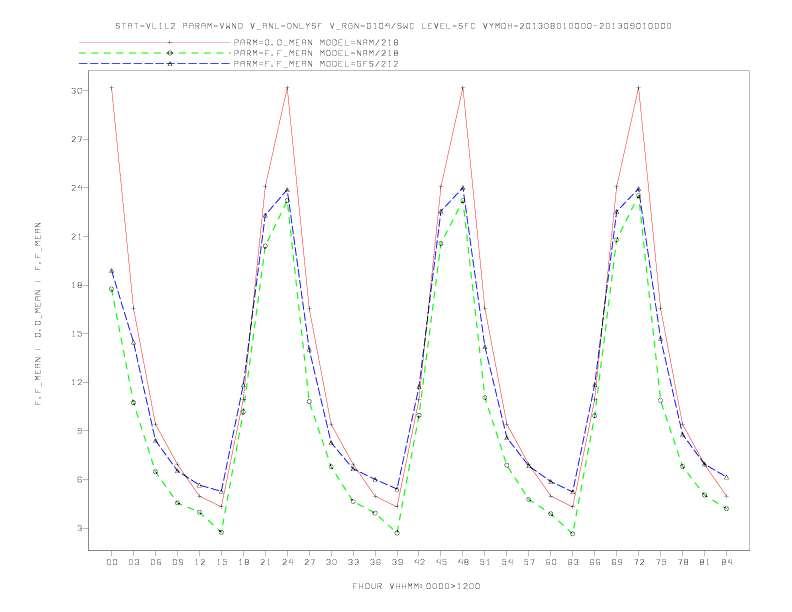This screenshot has height=612, width=792.
Task: Click x-axis forecast hour label 42
Action: click(x=419, y=562)
